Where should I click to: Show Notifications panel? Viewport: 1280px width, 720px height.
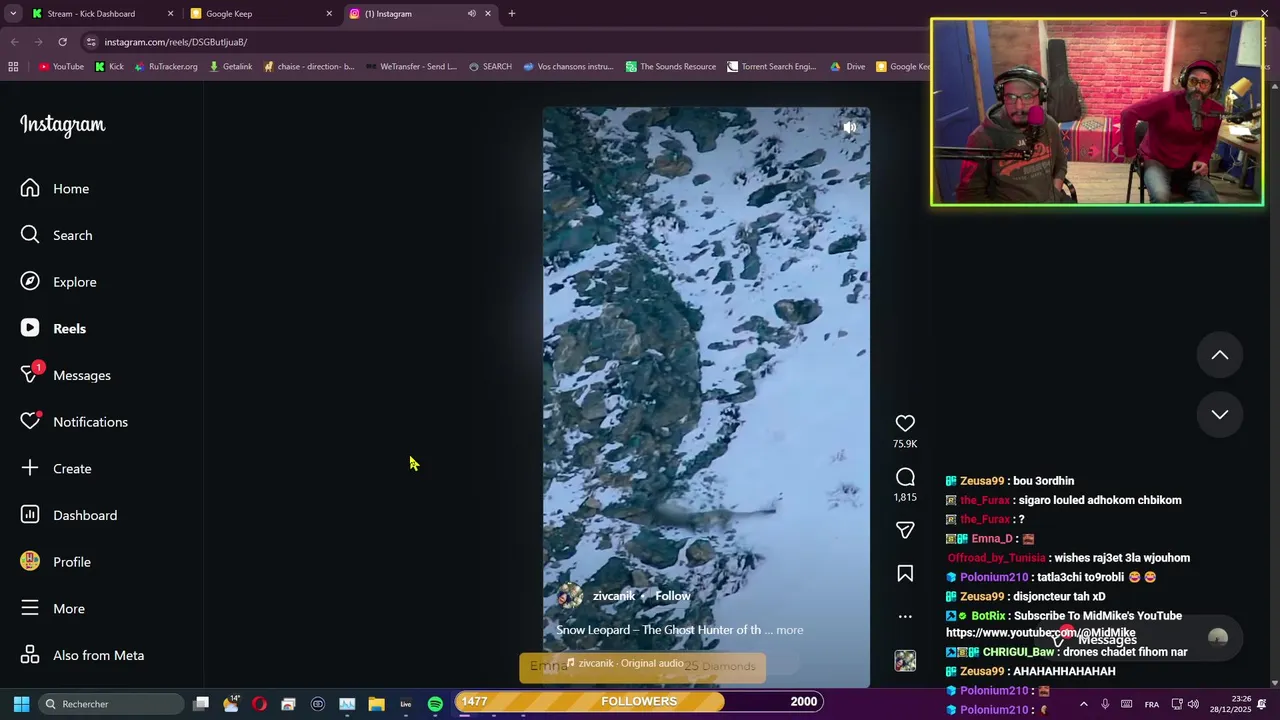(75, 422)
